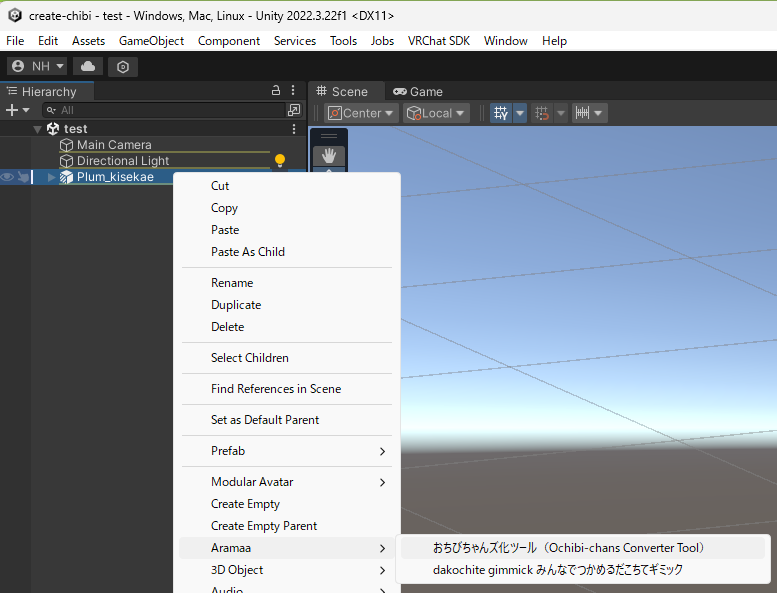
Task: Choose Create Empty from context menu
Action: coord(287,504)
